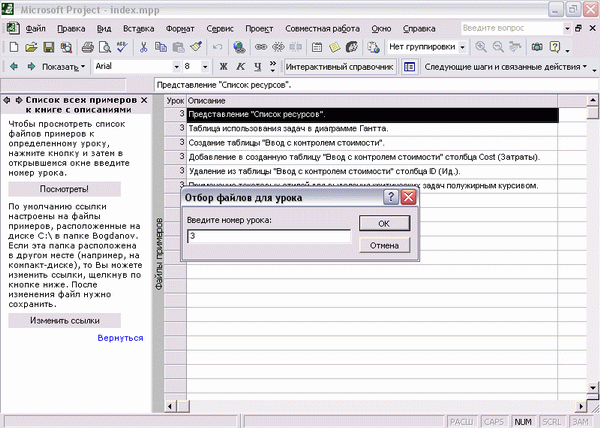Click the Undo arrow icon

pos(217,47)
